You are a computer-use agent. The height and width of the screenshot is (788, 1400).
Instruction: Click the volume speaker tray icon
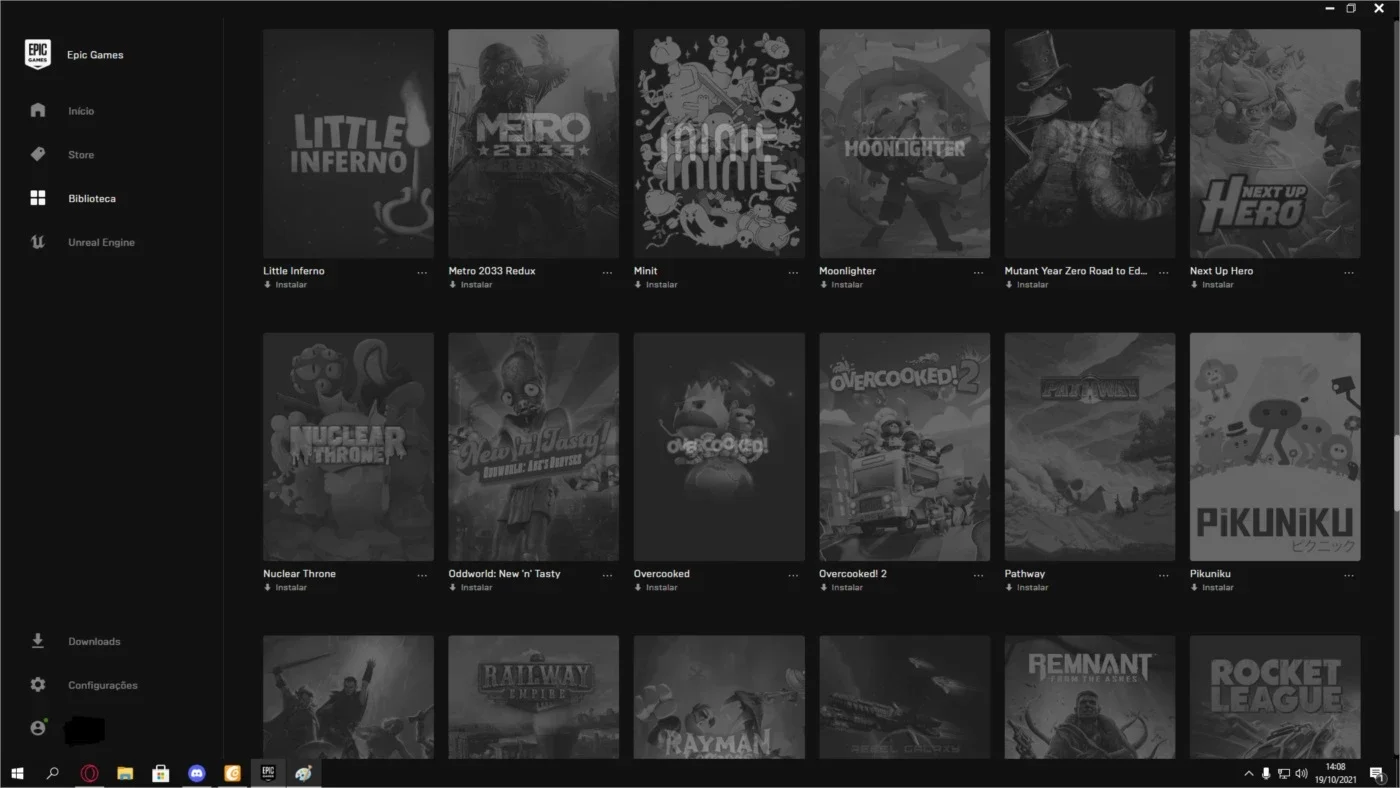tap(1301, 774)
